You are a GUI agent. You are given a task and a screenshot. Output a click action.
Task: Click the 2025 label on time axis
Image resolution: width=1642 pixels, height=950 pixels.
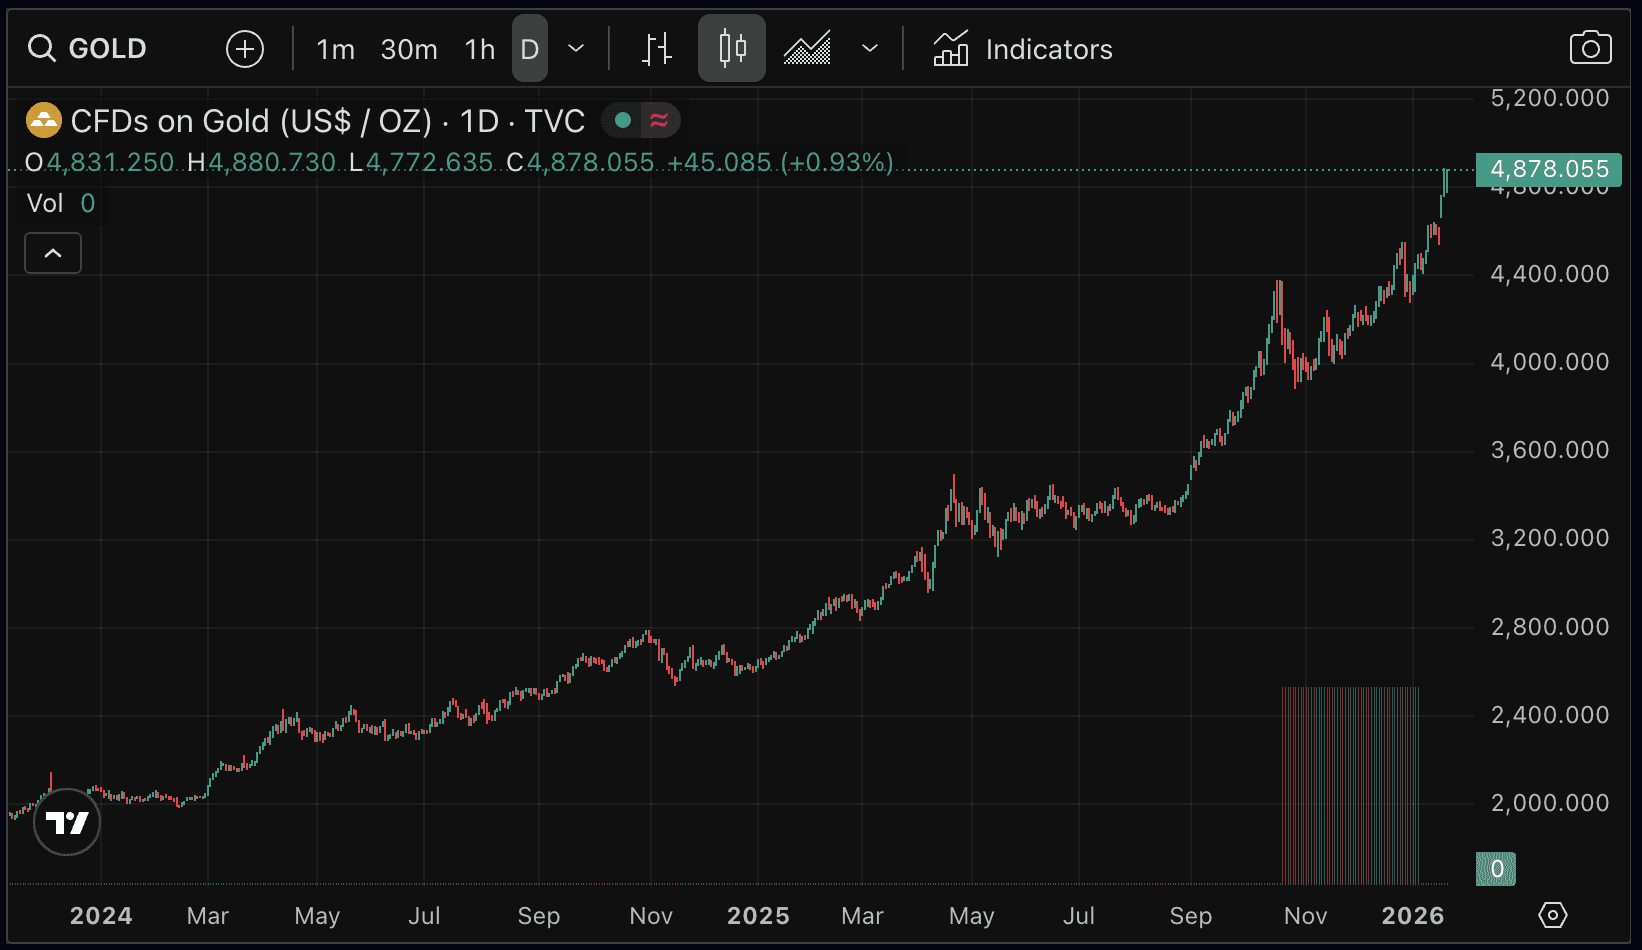[x=758, y=916]
